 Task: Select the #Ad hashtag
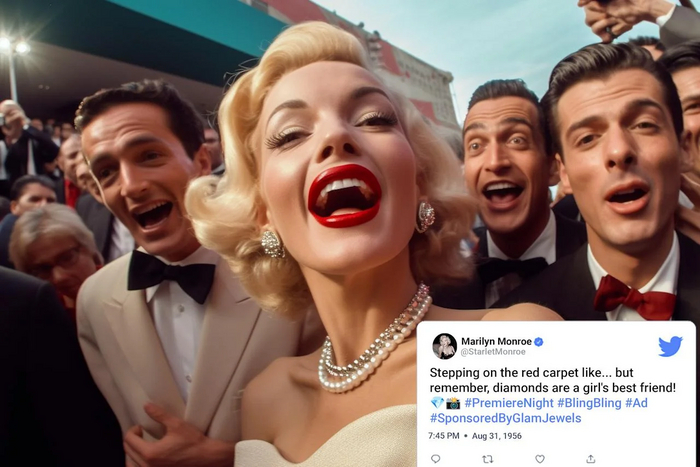point(636,403)
